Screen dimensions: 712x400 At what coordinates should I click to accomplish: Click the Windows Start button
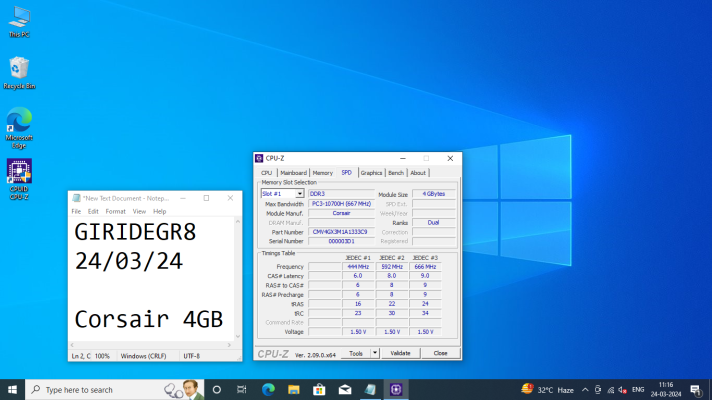pyautogui.click(x=12, y=390)
